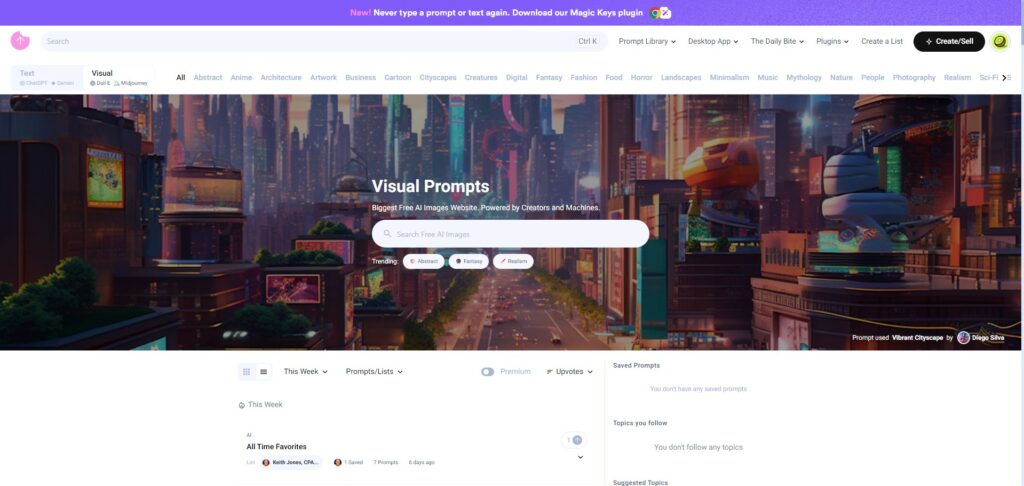1024x486 pixels.
Task: Select the Cityscapes category
Action: tap(438, 78)
